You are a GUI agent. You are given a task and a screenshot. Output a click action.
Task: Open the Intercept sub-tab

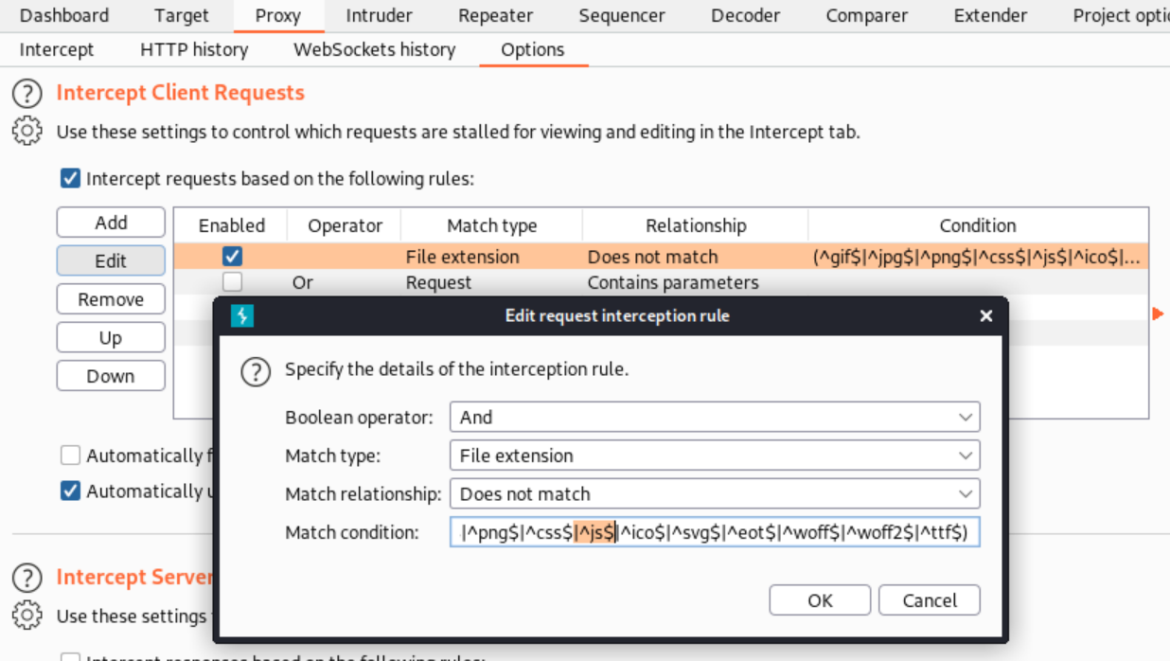point(57,50)
